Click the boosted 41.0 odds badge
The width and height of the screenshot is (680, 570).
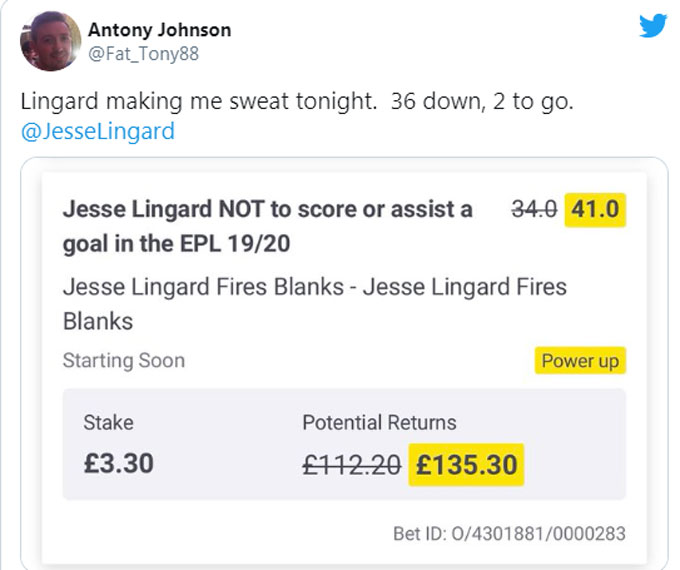coord(595,211)
